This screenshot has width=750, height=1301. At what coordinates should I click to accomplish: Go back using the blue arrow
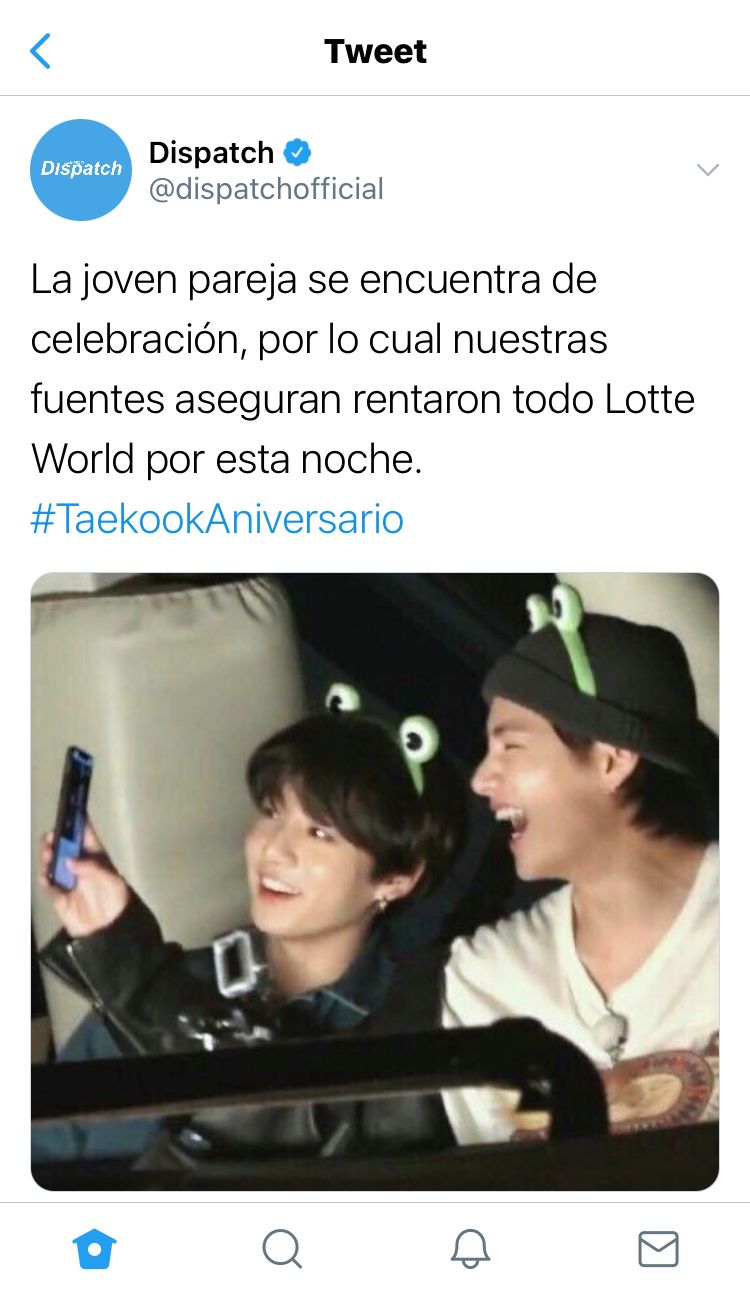(x=41, y=51)
